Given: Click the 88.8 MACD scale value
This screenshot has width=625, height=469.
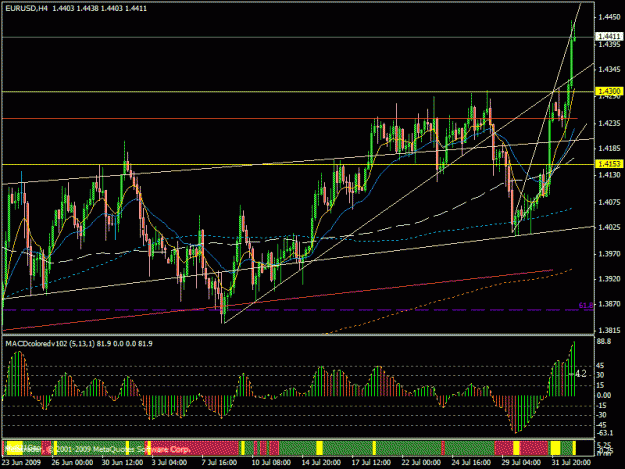Looking at the screenshot, I should (x=604, y=341).
